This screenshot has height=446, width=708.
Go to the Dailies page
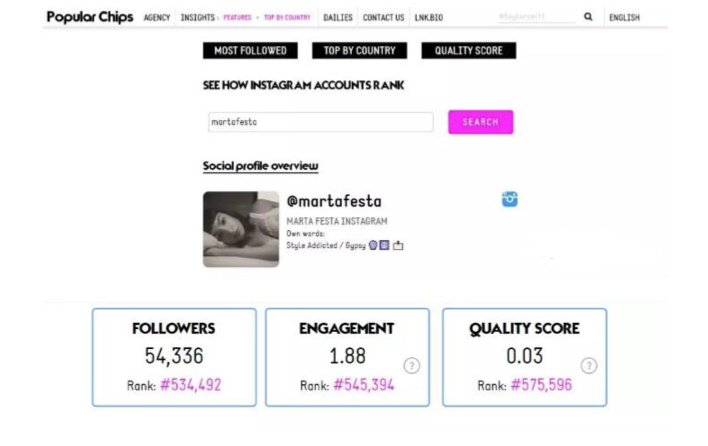click(338, 18)
